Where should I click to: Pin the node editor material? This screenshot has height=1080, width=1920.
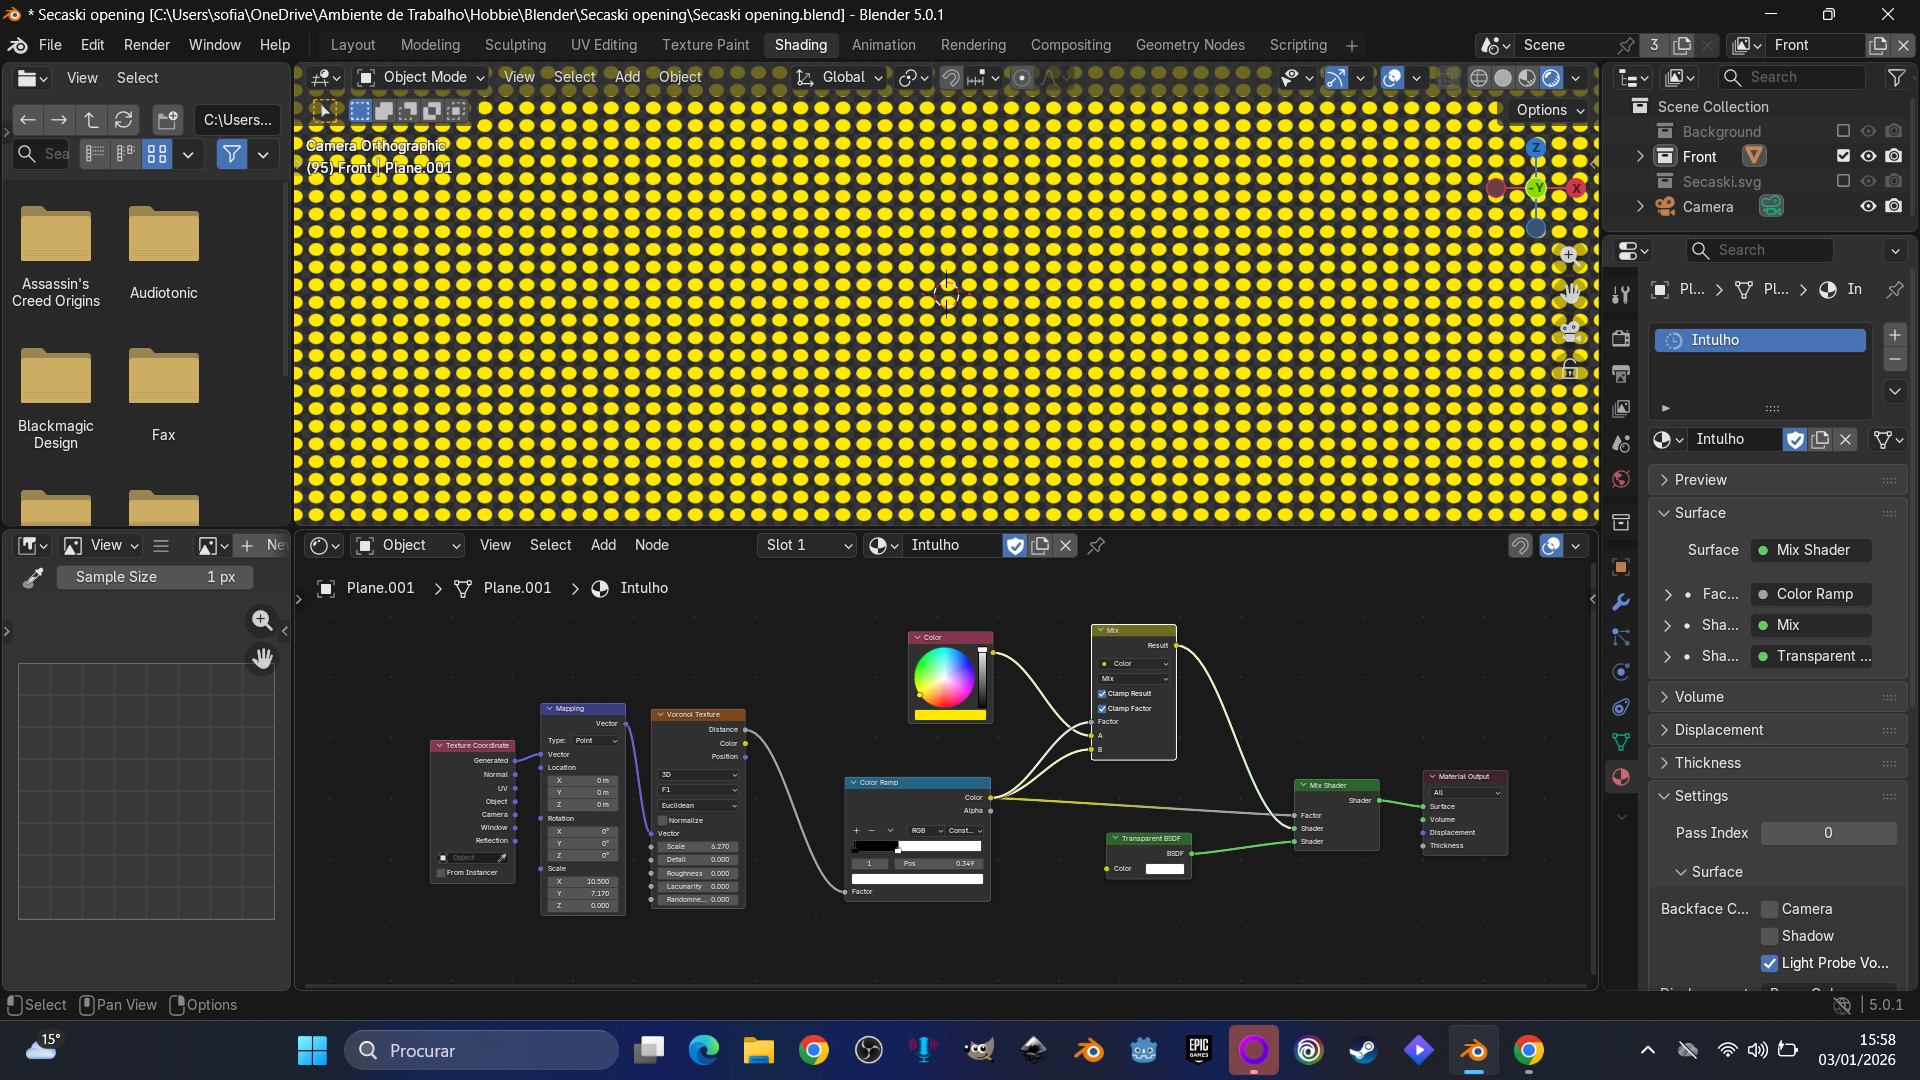[x=1096, y=545]
